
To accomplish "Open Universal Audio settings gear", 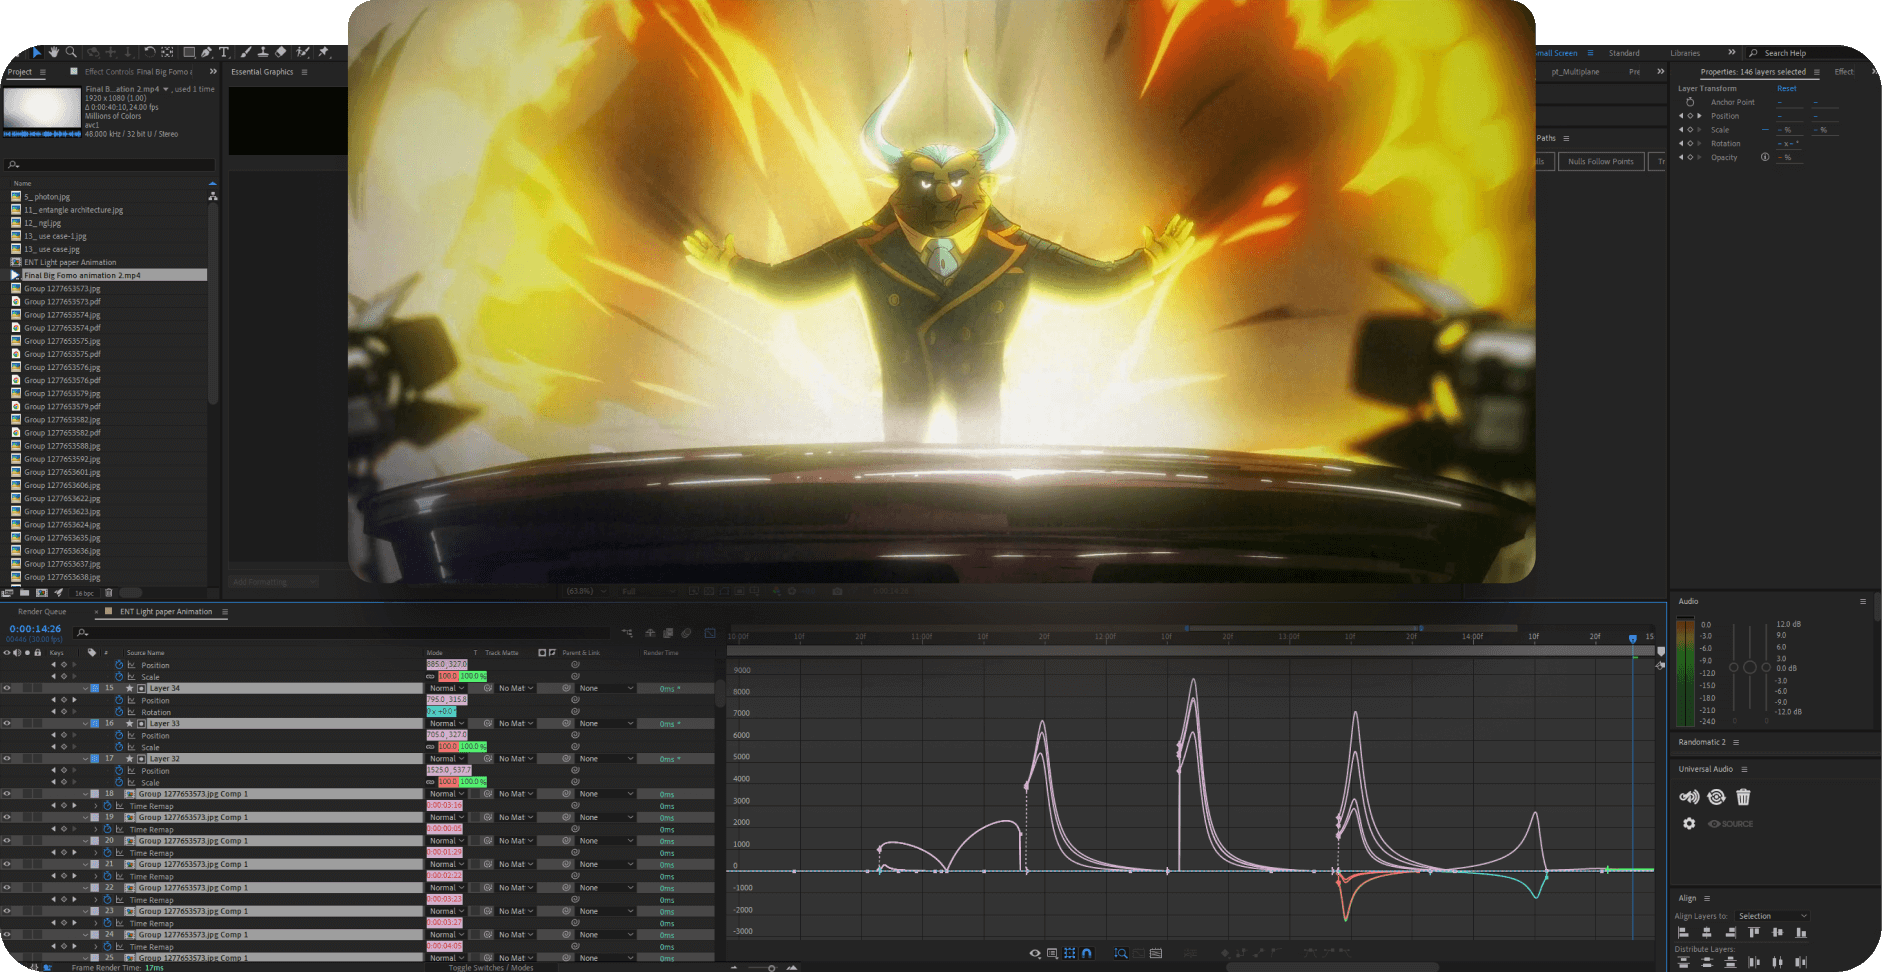I will point(1689,824).
